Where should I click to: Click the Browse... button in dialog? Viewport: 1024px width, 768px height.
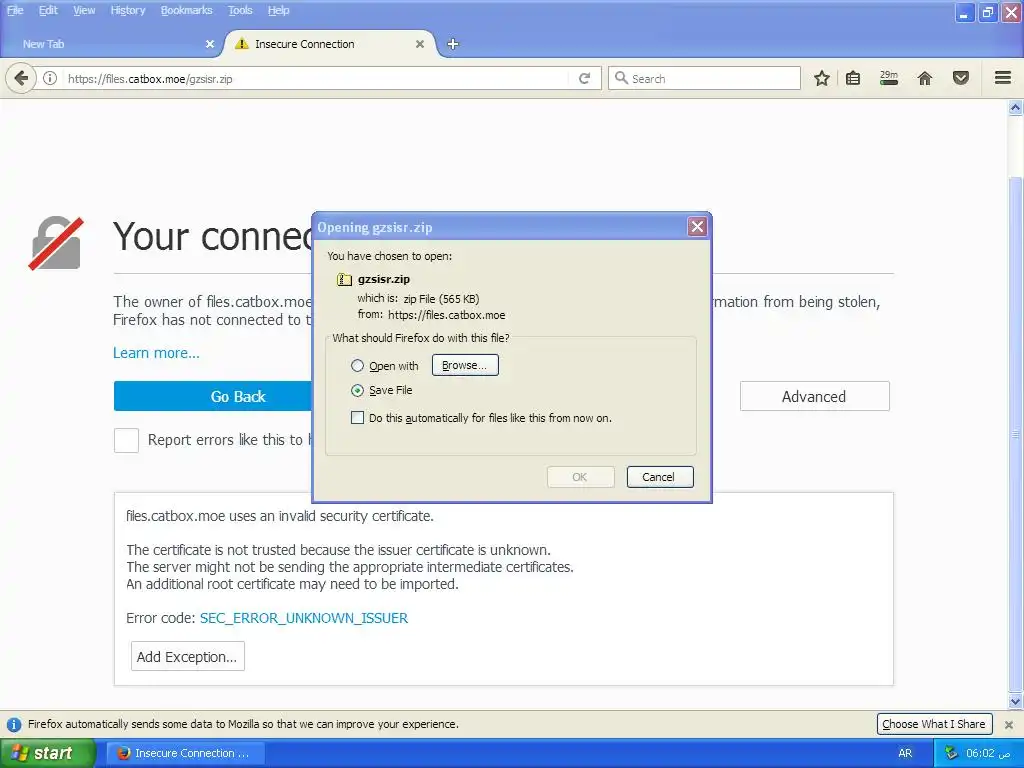coord(465,365)
